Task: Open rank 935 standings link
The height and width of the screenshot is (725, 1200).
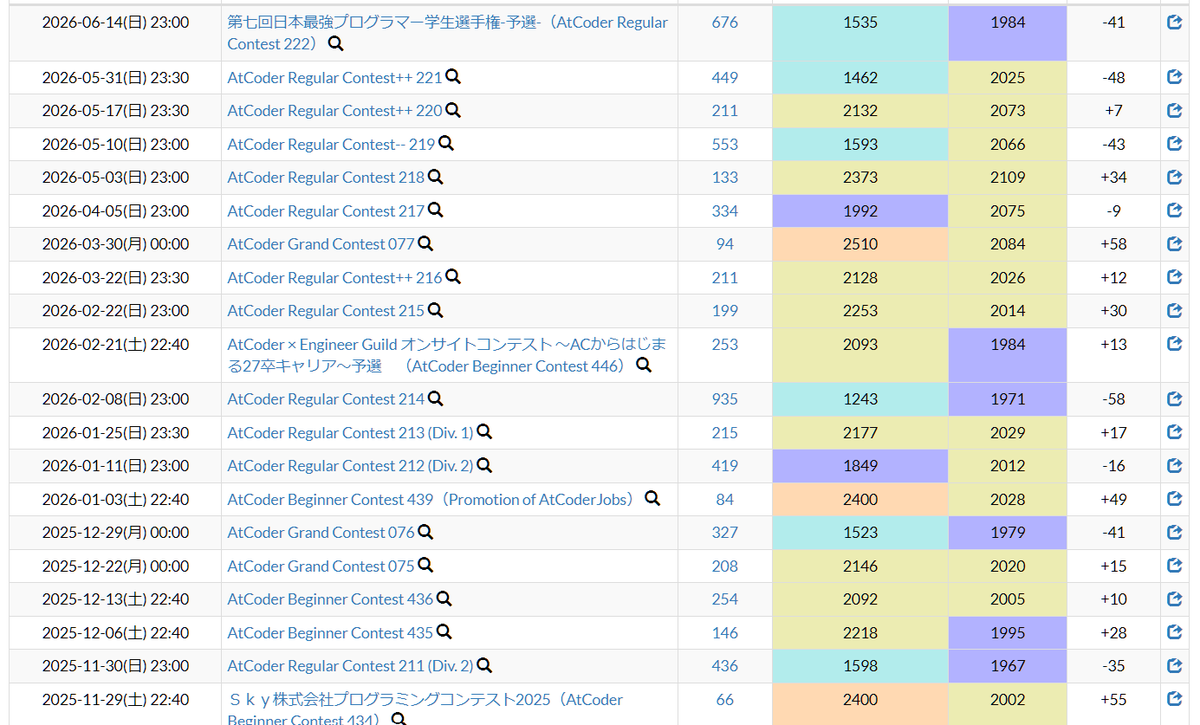Action: [725, 399]
